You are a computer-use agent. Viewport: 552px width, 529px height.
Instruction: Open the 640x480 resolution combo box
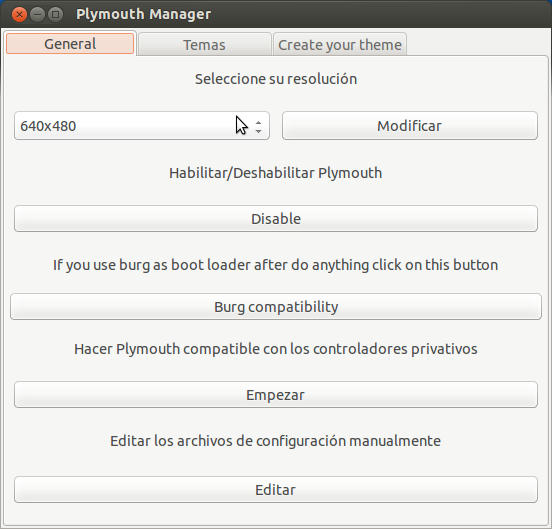(x=142, y=126)
